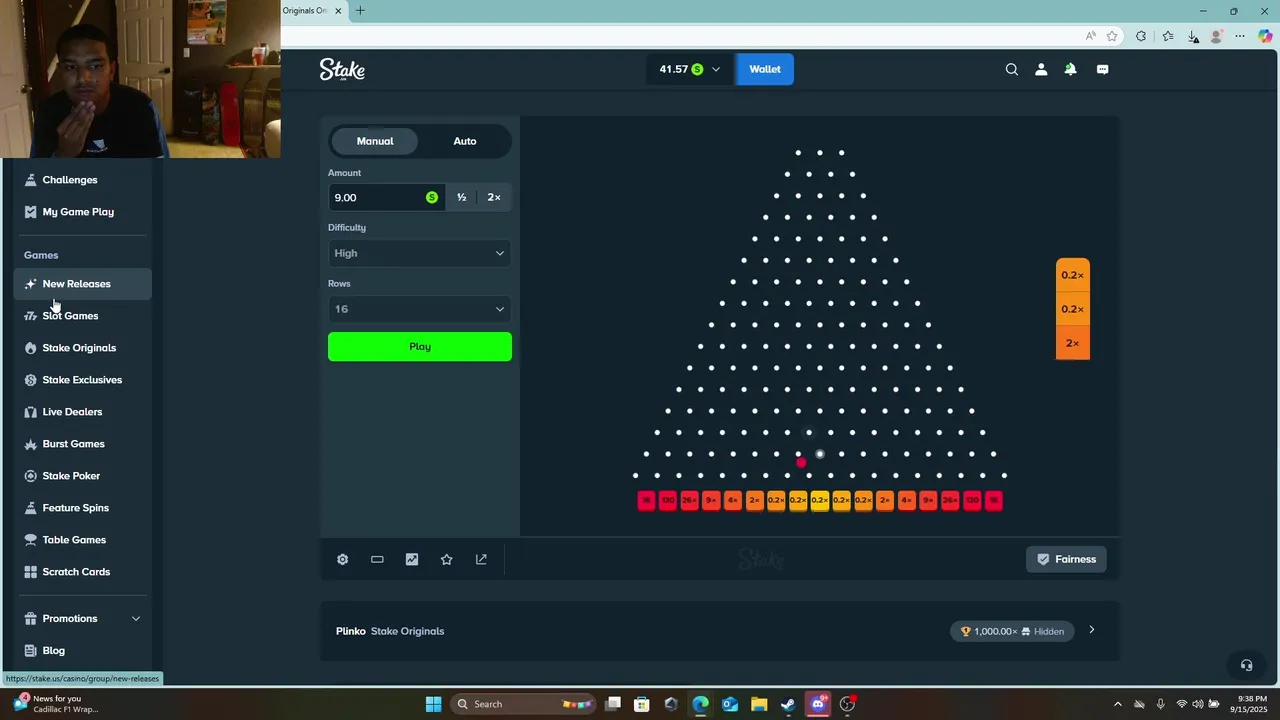Open the user profile icon in Stake header
This screenshot has height=720, width=1280.
coord(1041,69)
